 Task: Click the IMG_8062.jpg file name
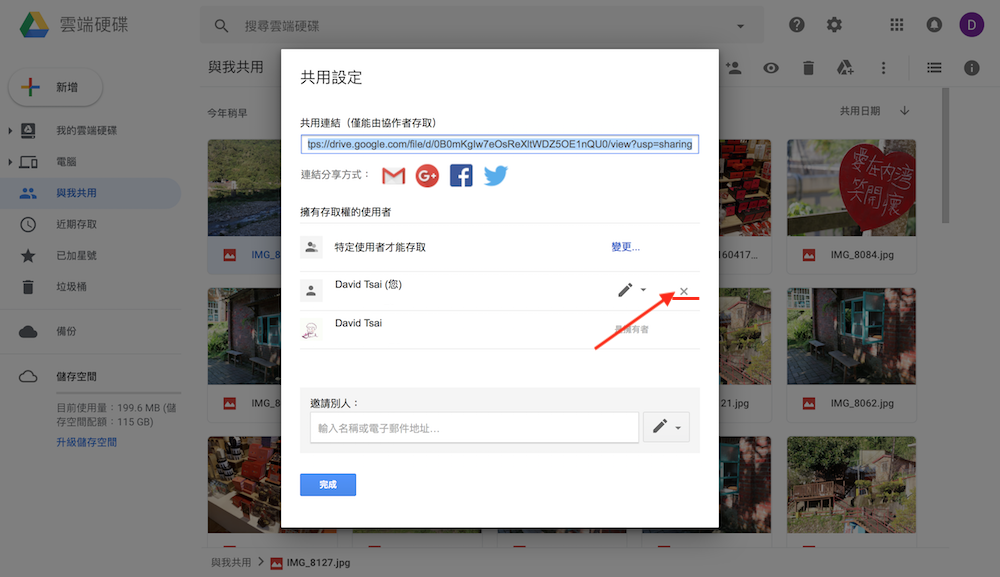click(x=862, y=403)
